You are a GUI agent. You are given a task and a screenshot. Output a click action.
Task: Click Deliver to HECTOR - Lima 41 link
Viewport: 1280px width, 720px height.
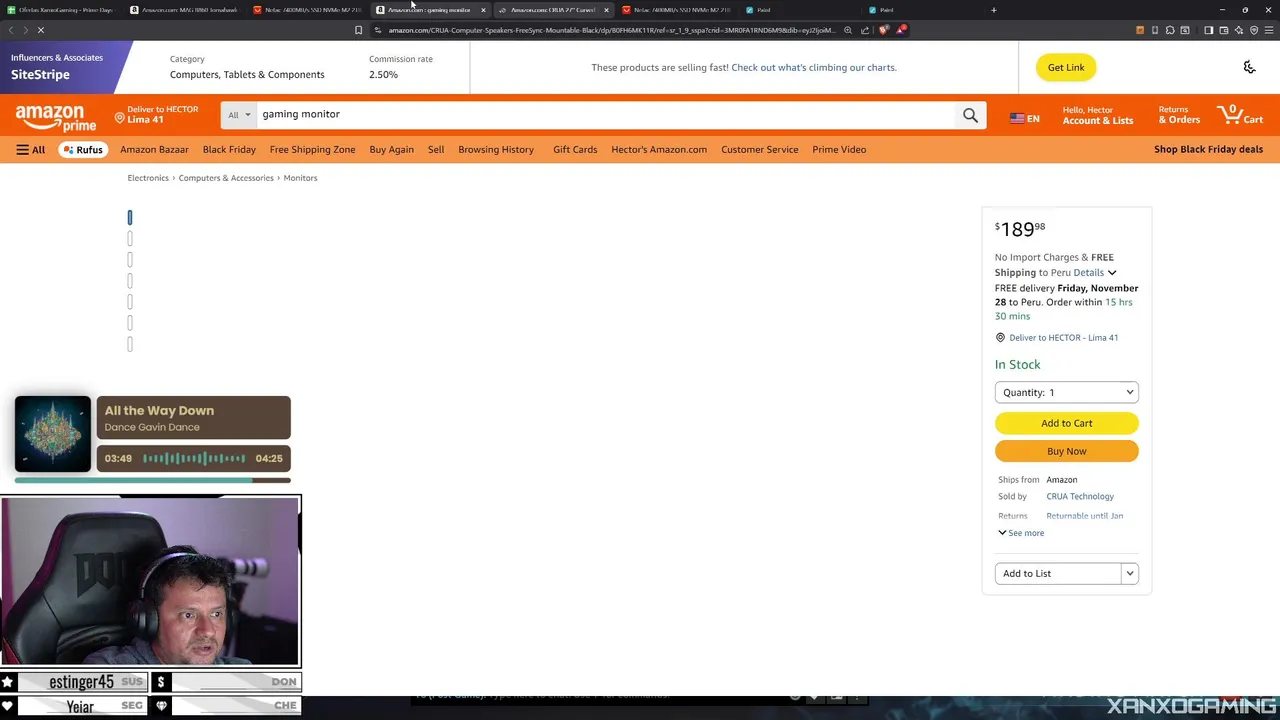pyautogui.click(x=1063, y=338)
